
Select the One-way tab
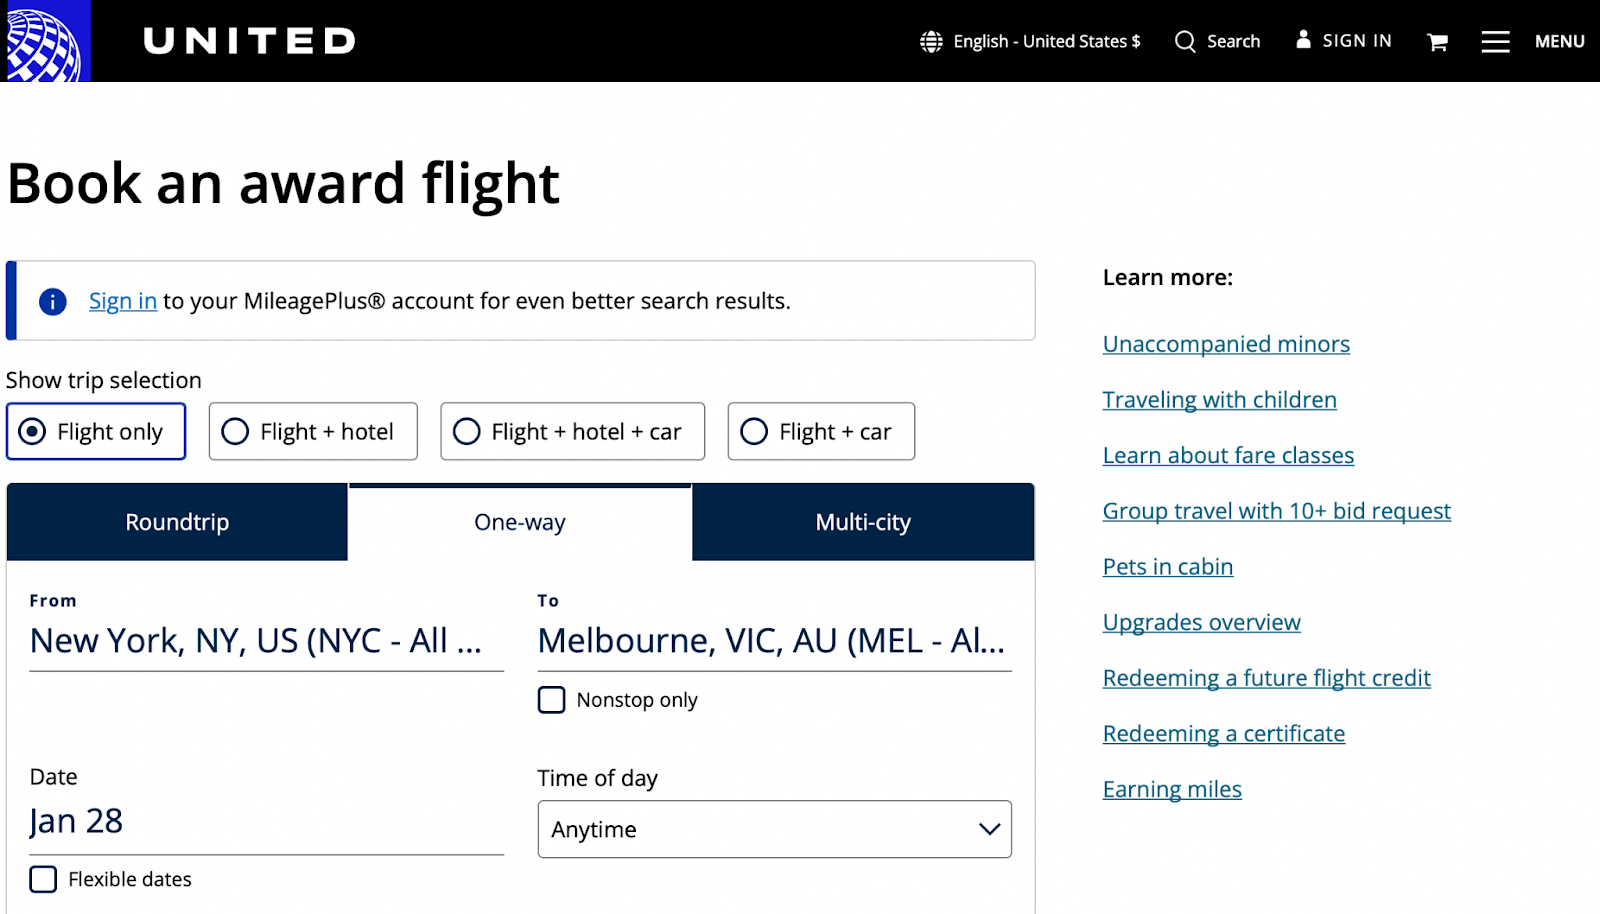[x=520, y=522]
